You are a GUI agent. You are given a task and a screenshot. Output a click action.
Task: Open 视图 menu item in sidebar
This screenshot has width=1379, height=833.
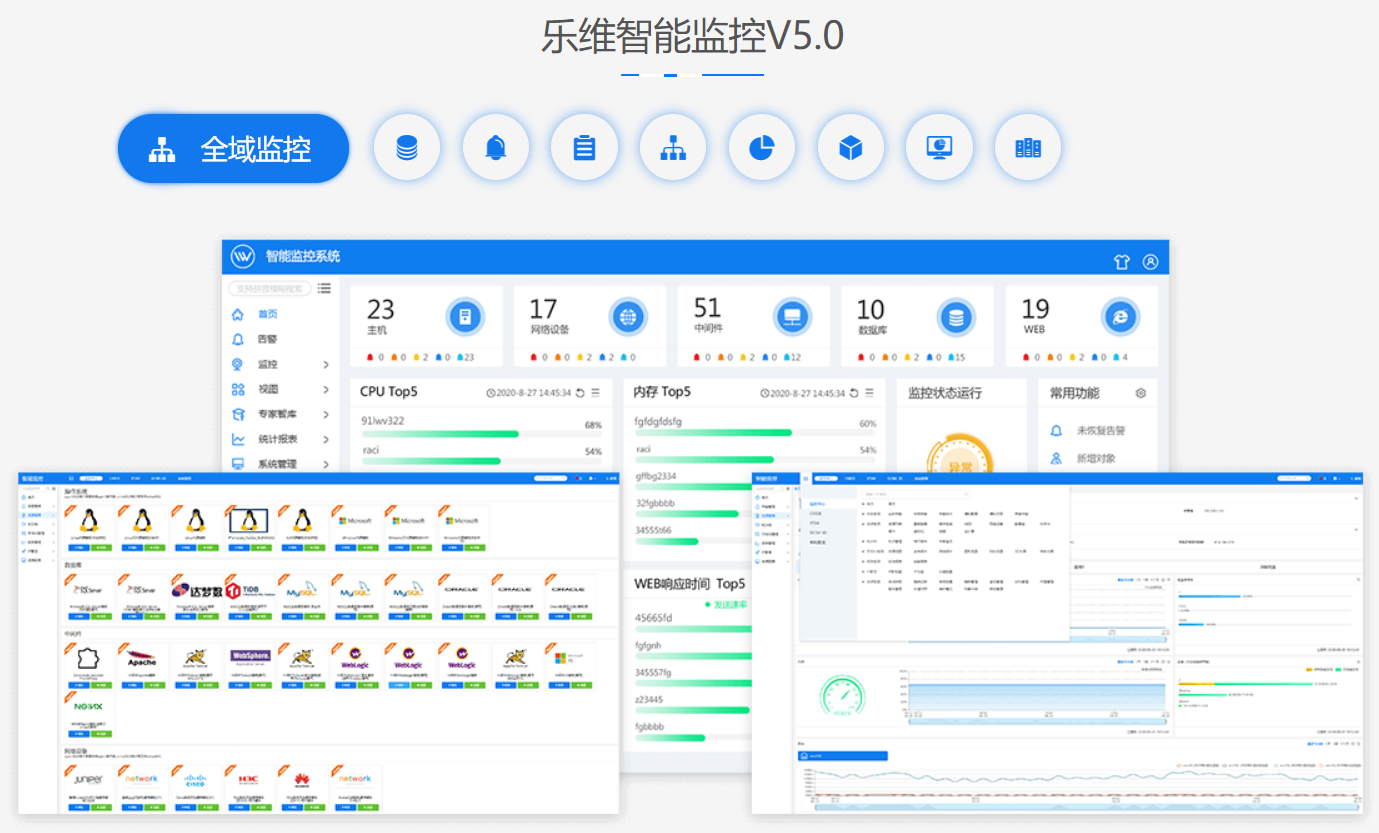(268, 389)
